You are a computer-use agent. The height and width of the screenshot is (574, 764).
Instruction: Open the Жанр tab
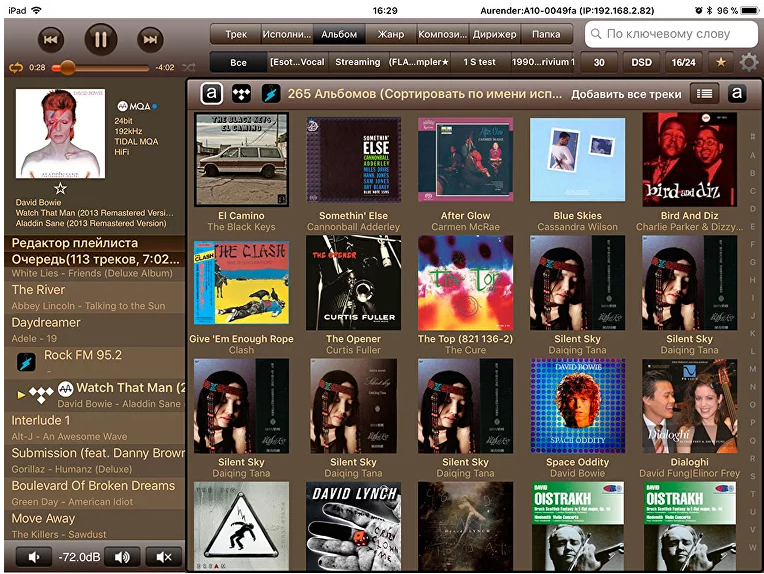point(391,34)
